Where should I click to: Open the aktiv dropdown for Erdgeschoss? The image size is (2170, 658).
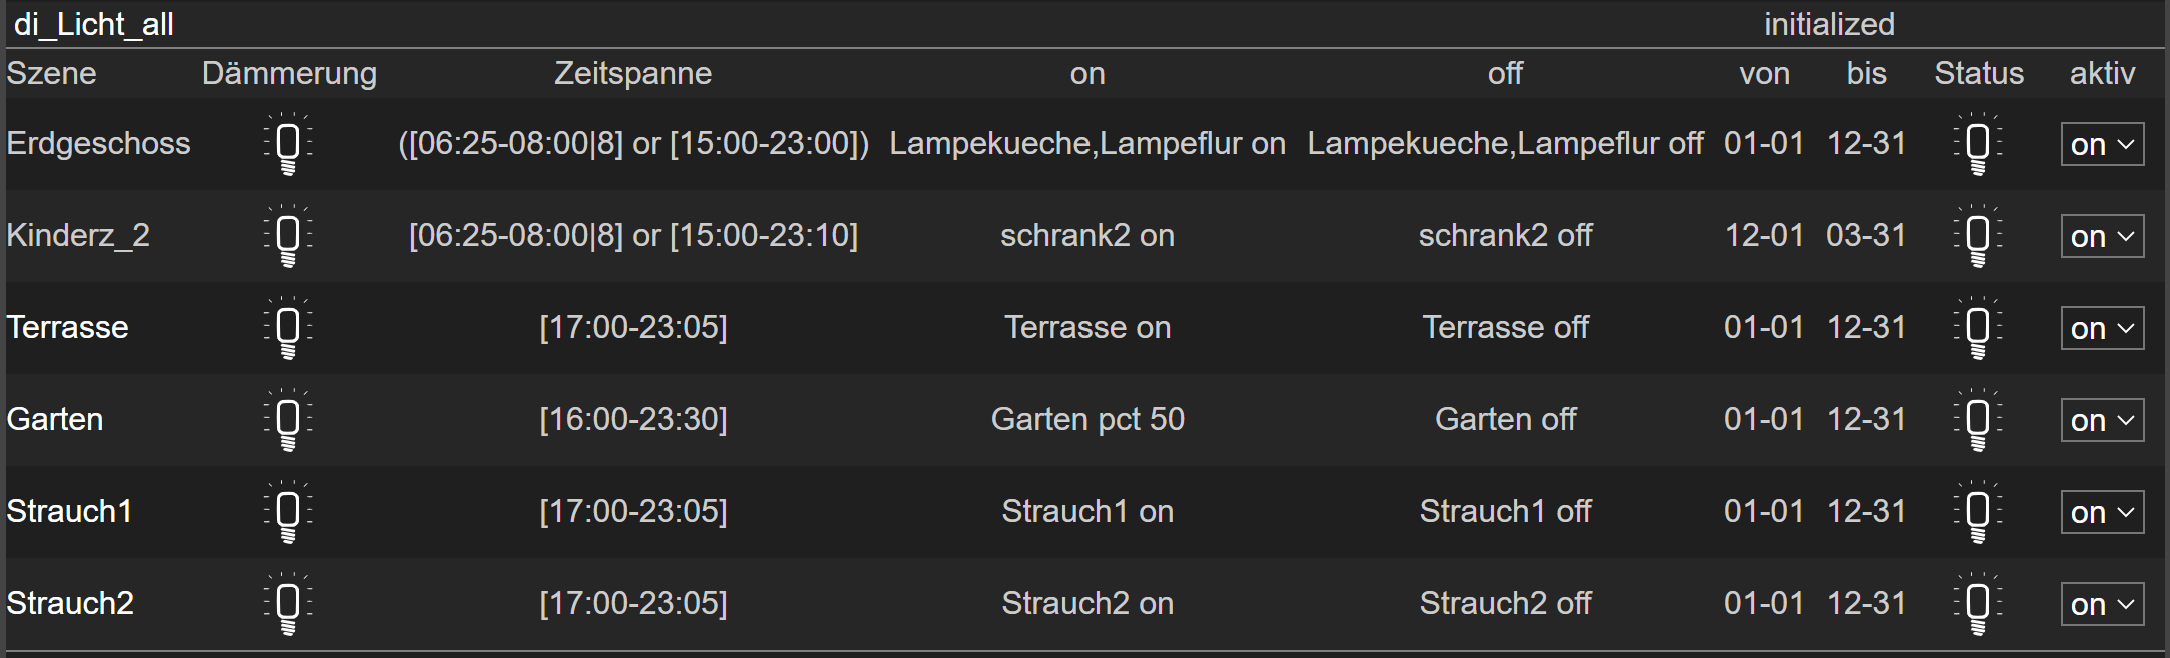[2102, 145]
